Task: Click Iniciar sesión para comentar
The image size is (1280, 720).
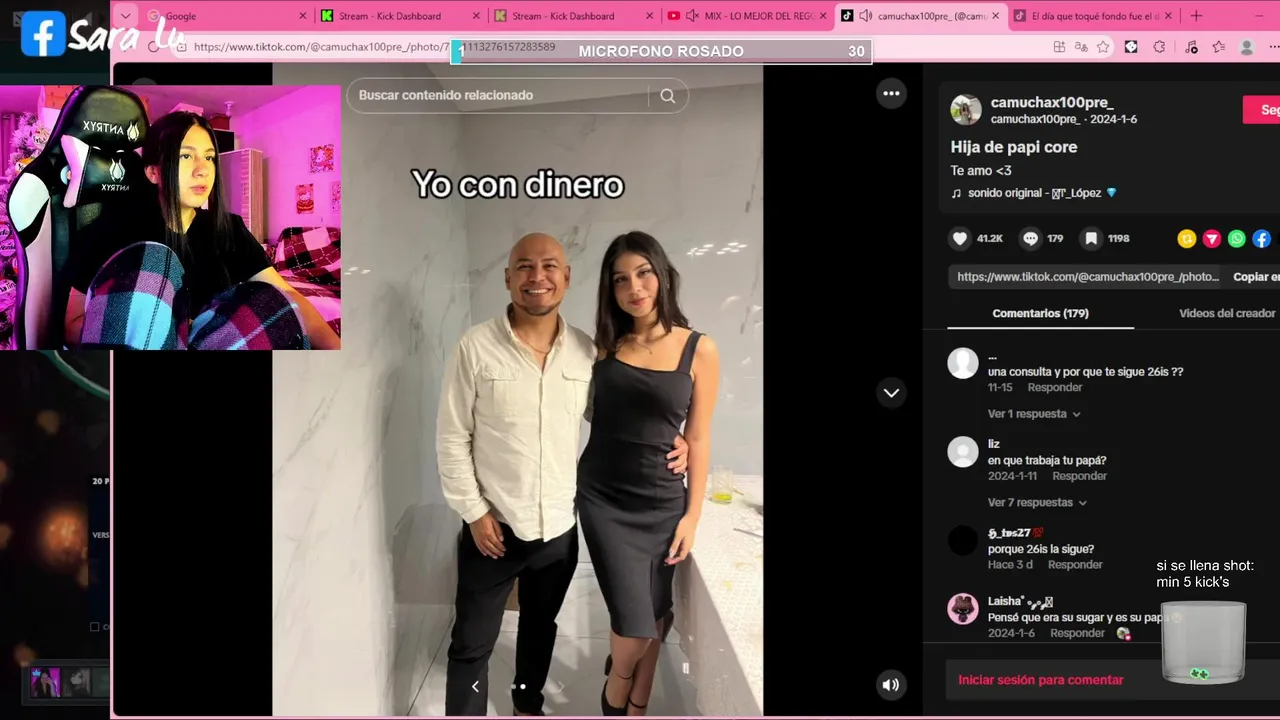Action: click(1041, 680)
